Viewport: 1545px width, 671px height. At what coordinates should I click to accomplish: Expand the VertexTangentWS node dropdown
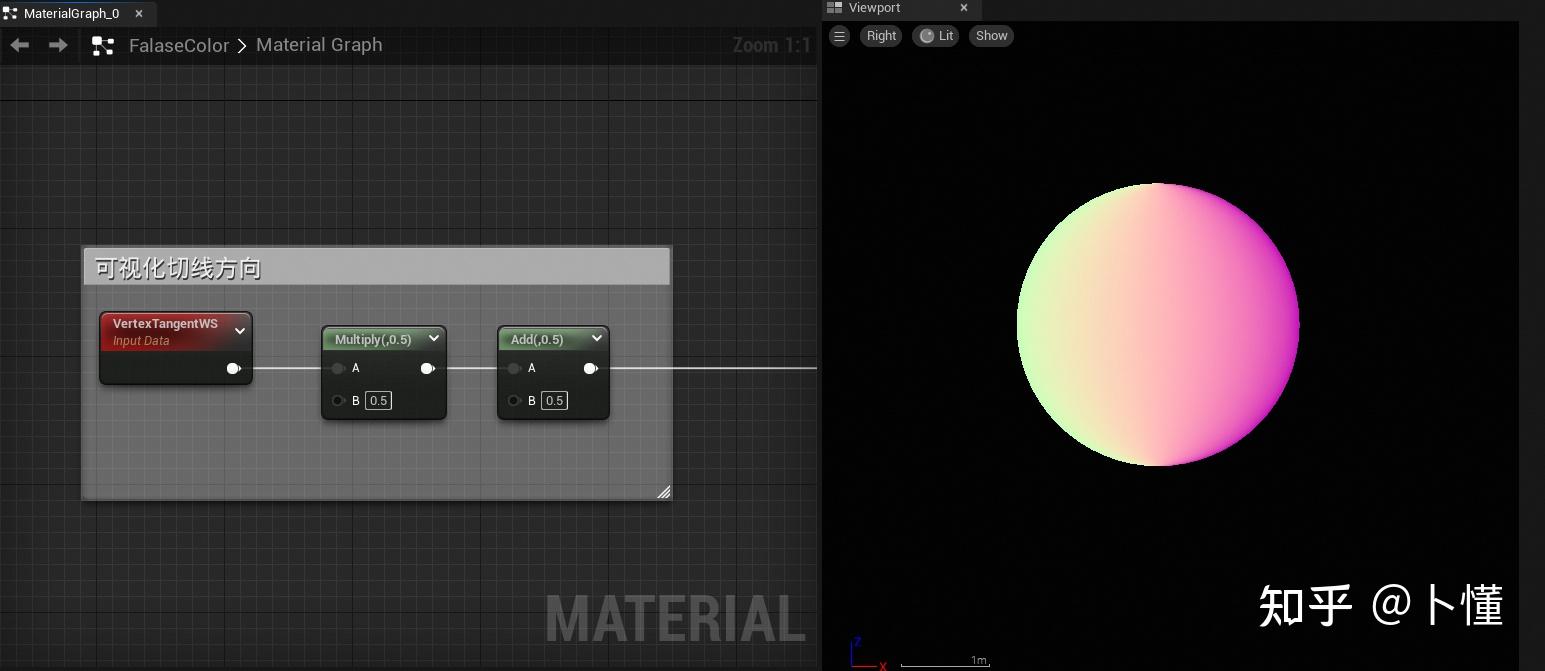click(240, 330)
